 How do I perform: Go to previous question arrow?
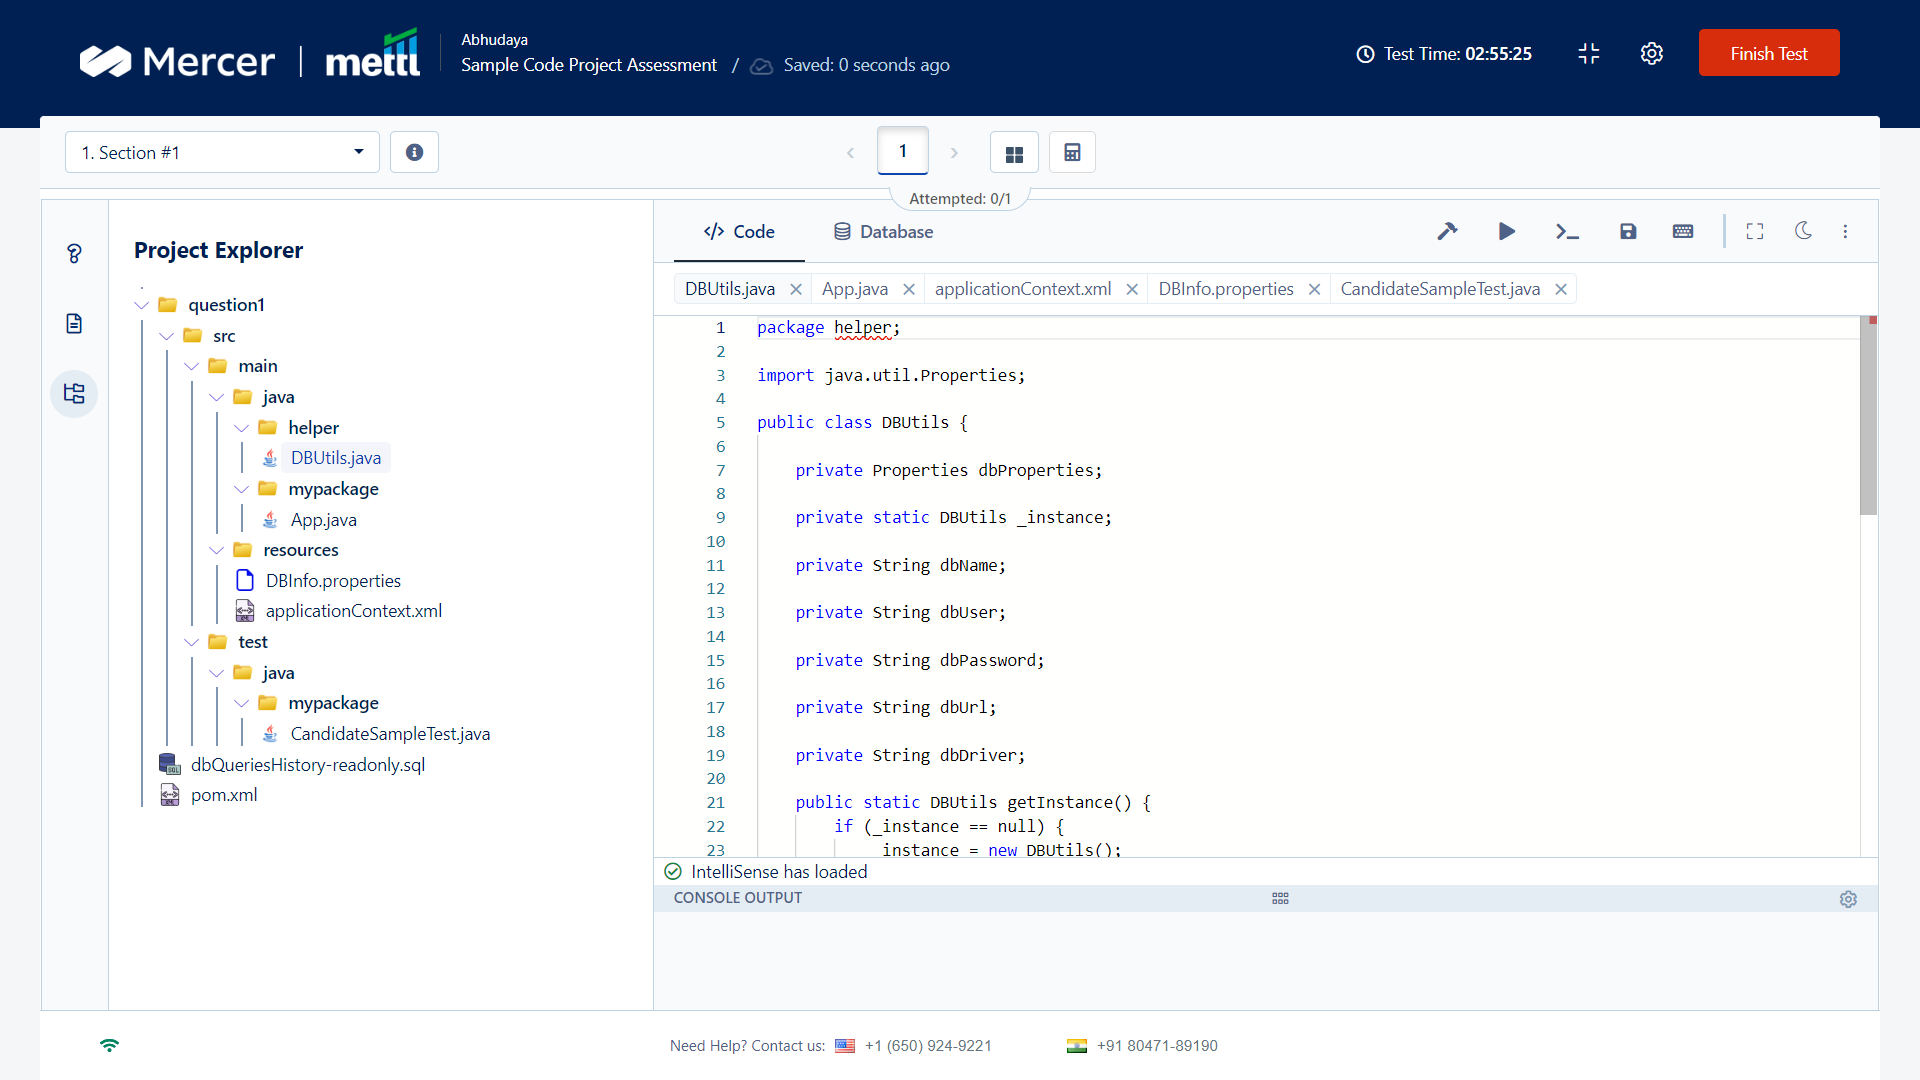pos(851,153)
